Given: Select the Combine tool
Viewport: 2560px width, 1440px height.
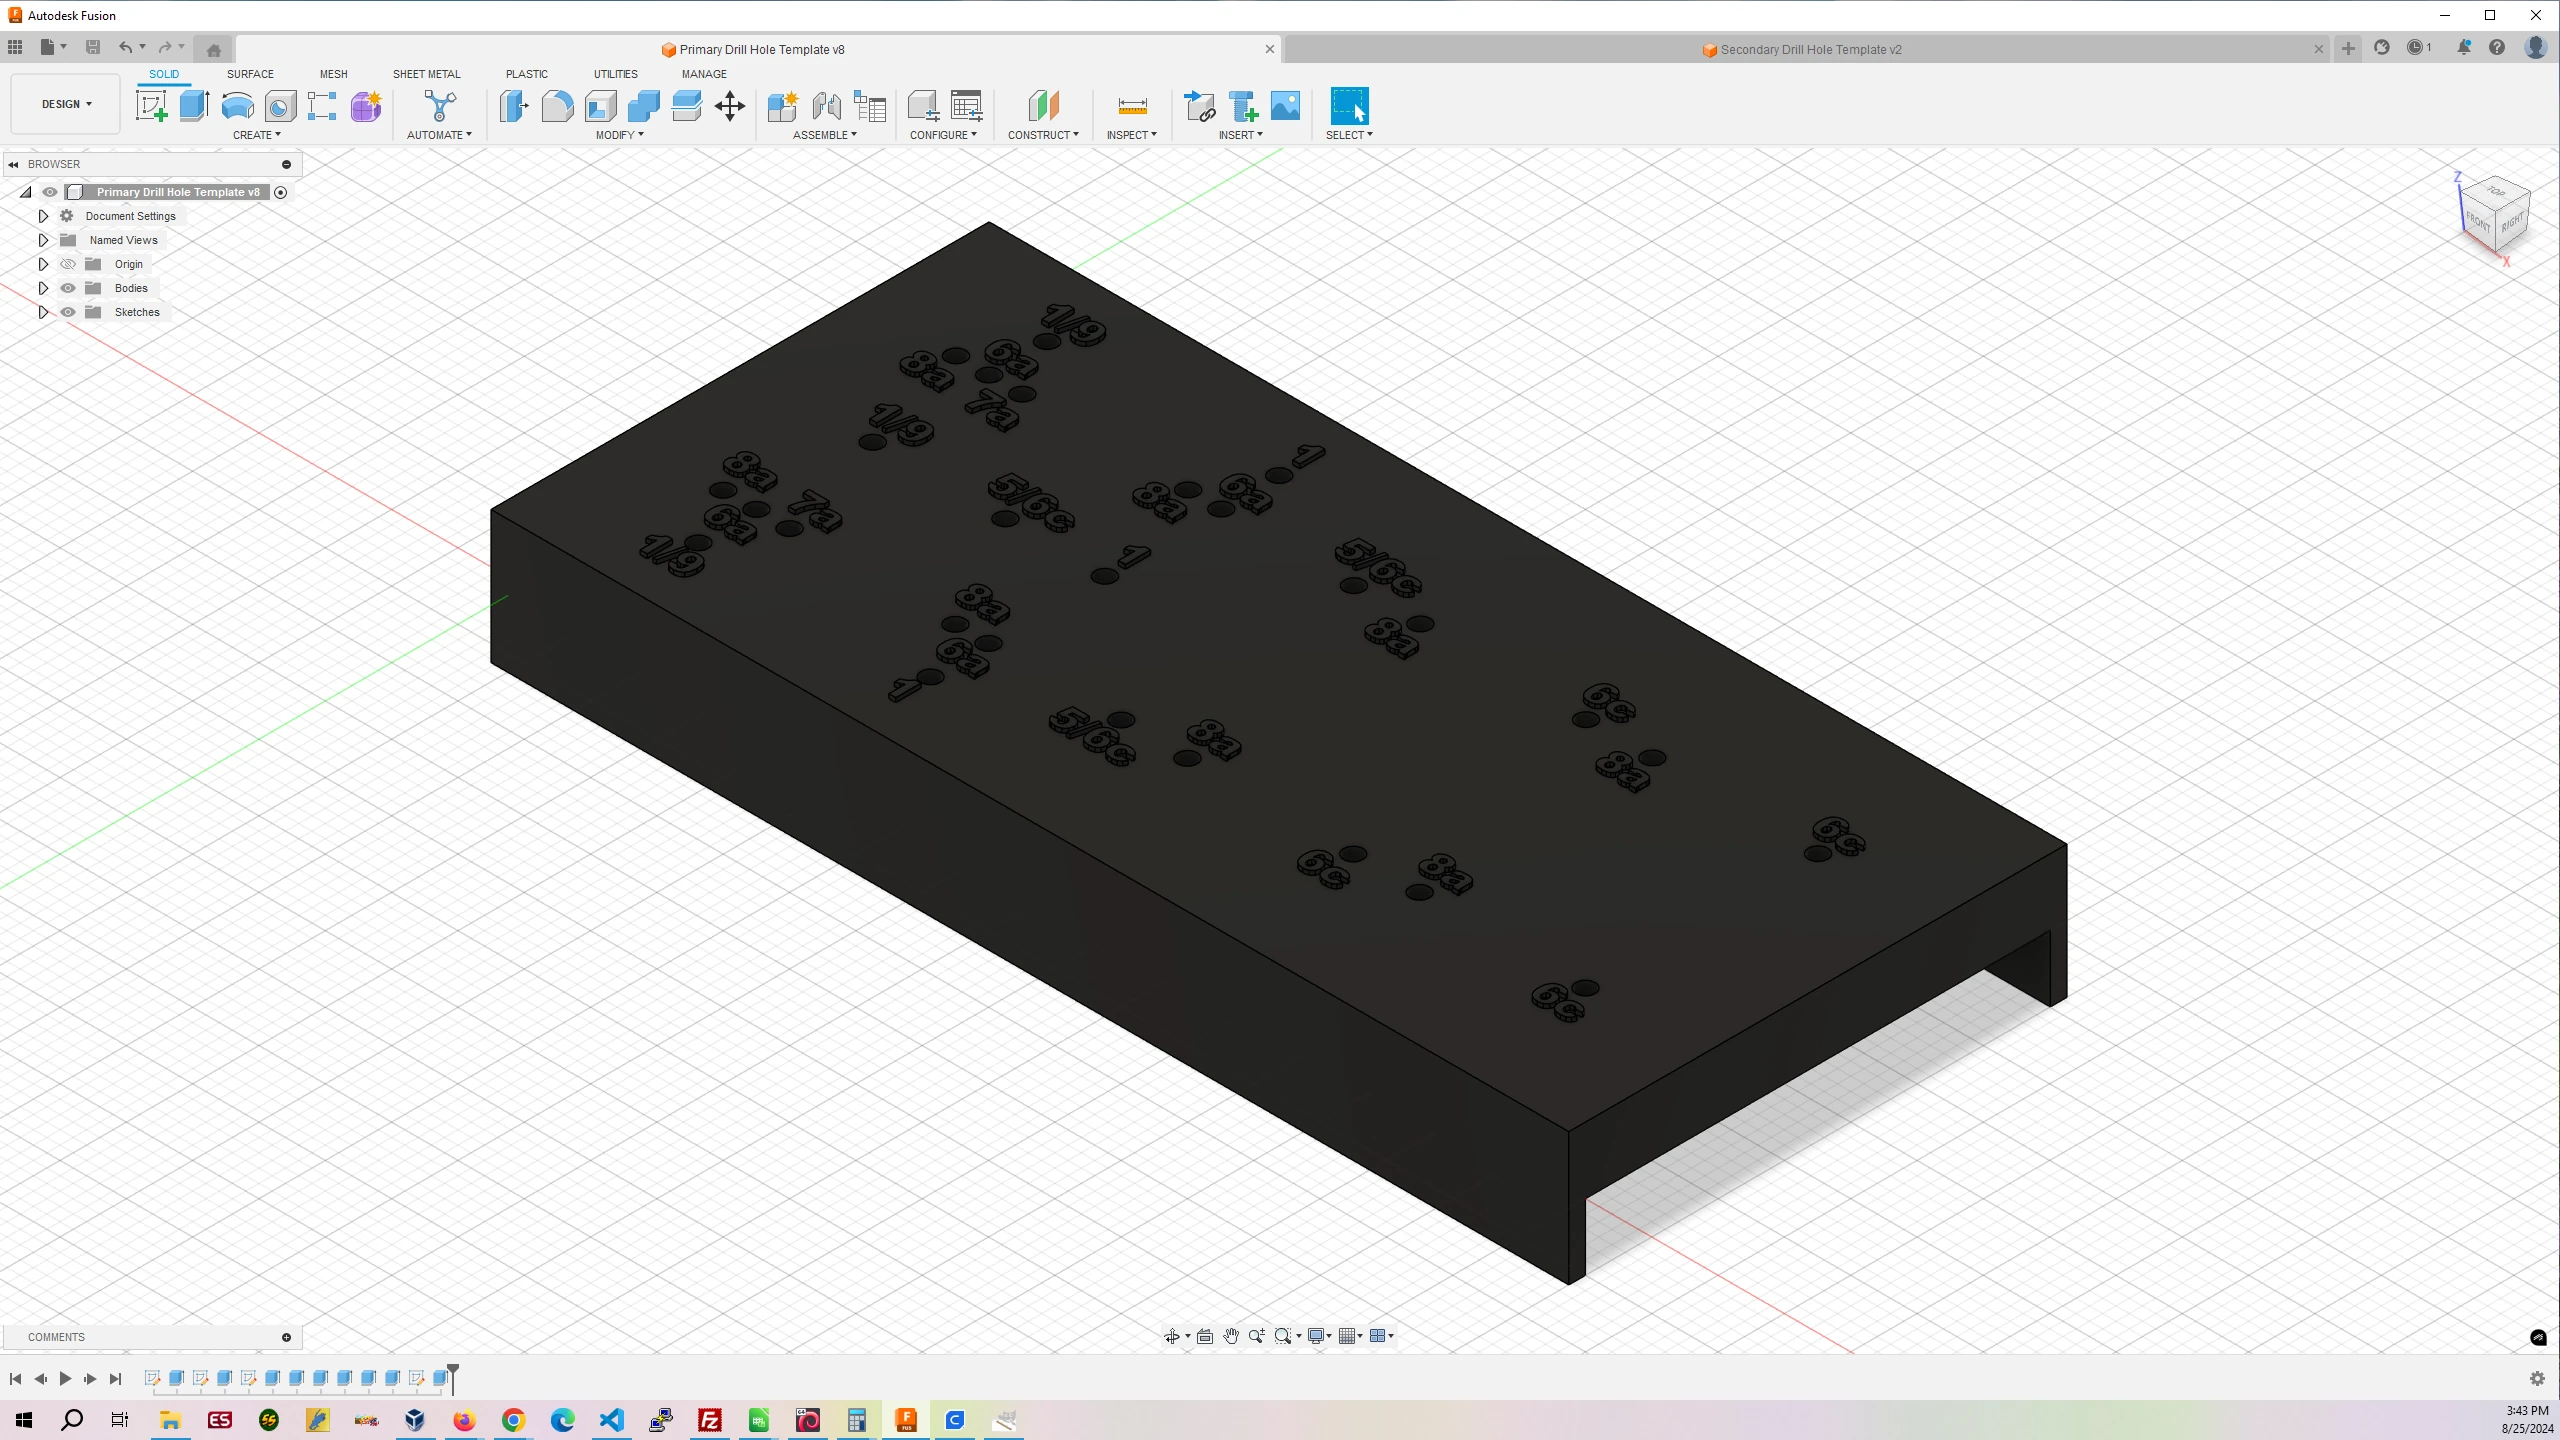Looking at the screenshot, I should [x=643, y=106].
